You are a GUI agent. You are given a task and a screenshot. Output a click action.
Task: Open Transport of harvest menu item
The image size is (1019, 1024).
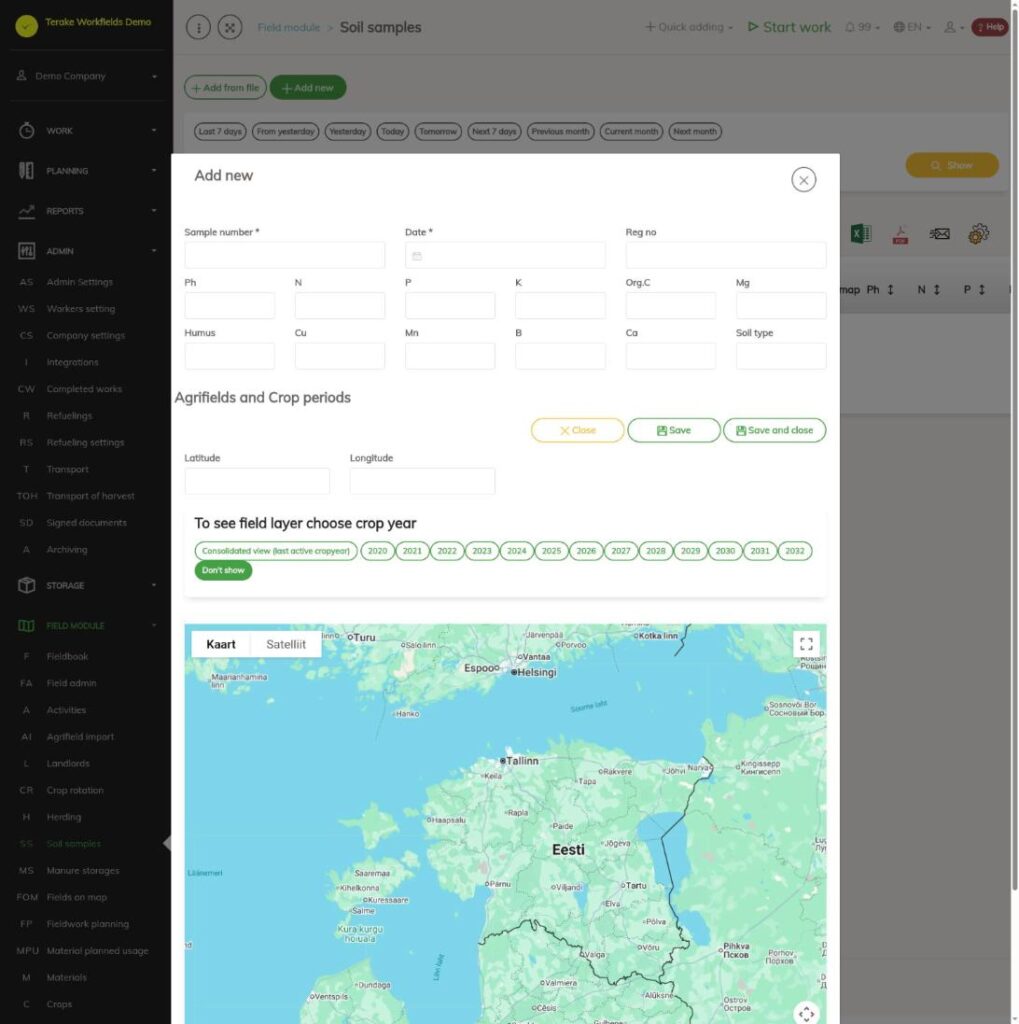pyautogui.click(x=90, y=496)
